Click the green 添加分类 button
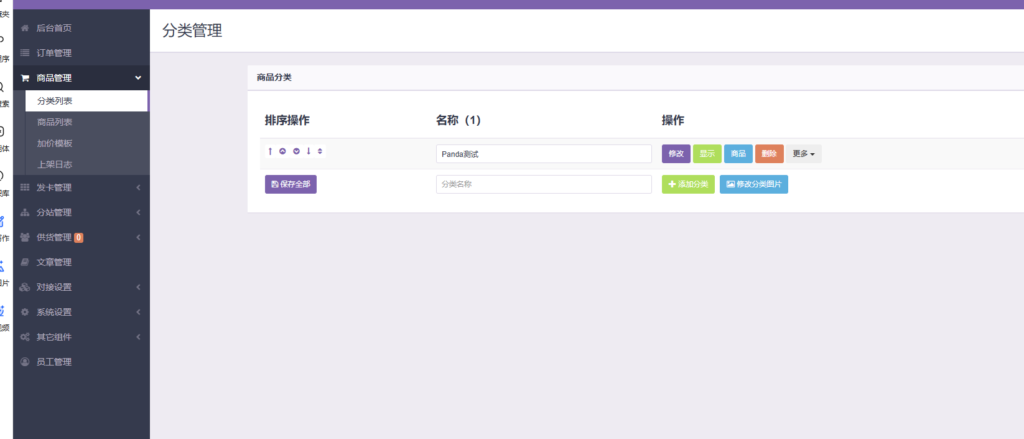Screen dimensions: 1024x439 (x=688, y=185)
